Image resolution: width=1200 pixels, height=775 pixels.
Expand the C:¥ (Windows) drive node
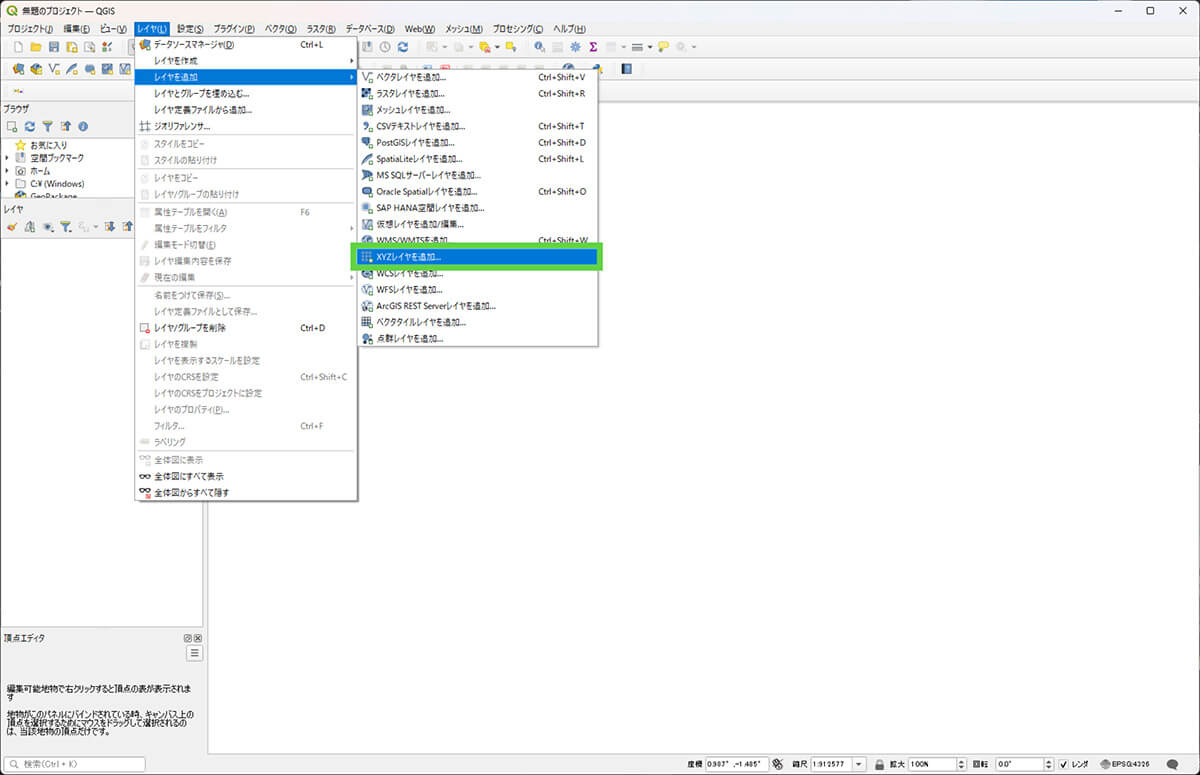(8, 184)
